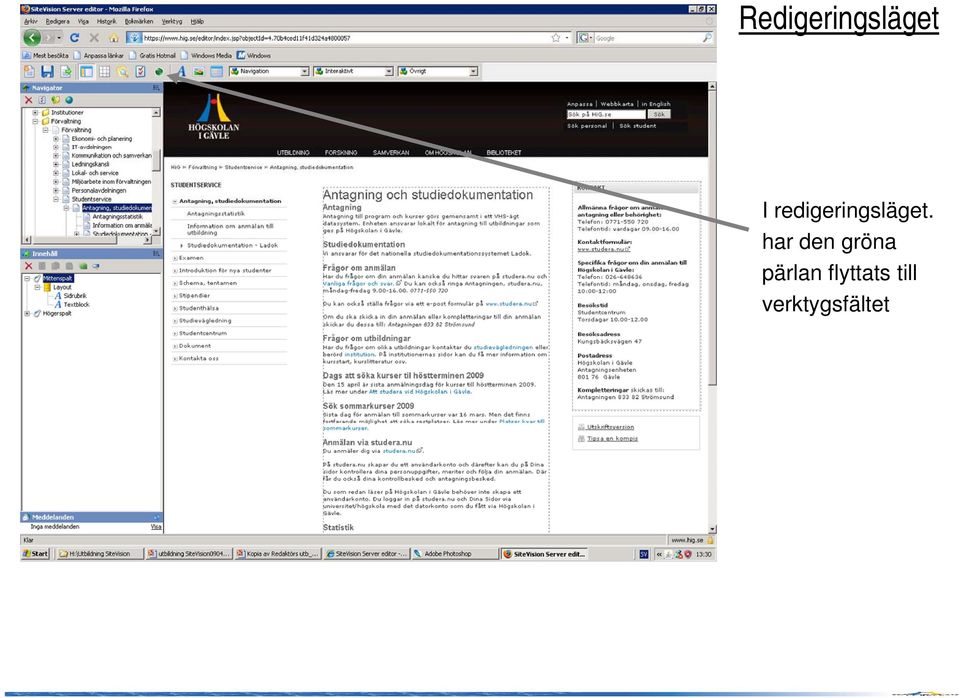The width and height of the screenshot is (960, 698).
Task: Select Textblock module in Innehåll tree
Action: pos(76,304)
